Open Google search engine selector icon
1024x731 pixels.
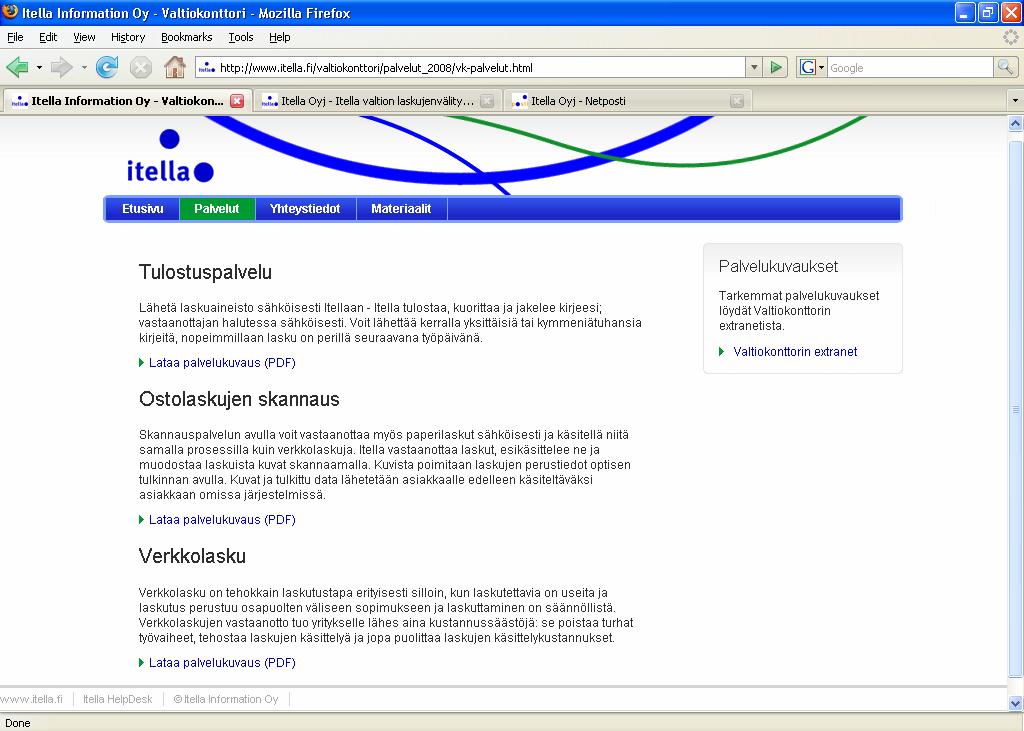point(812,67)
